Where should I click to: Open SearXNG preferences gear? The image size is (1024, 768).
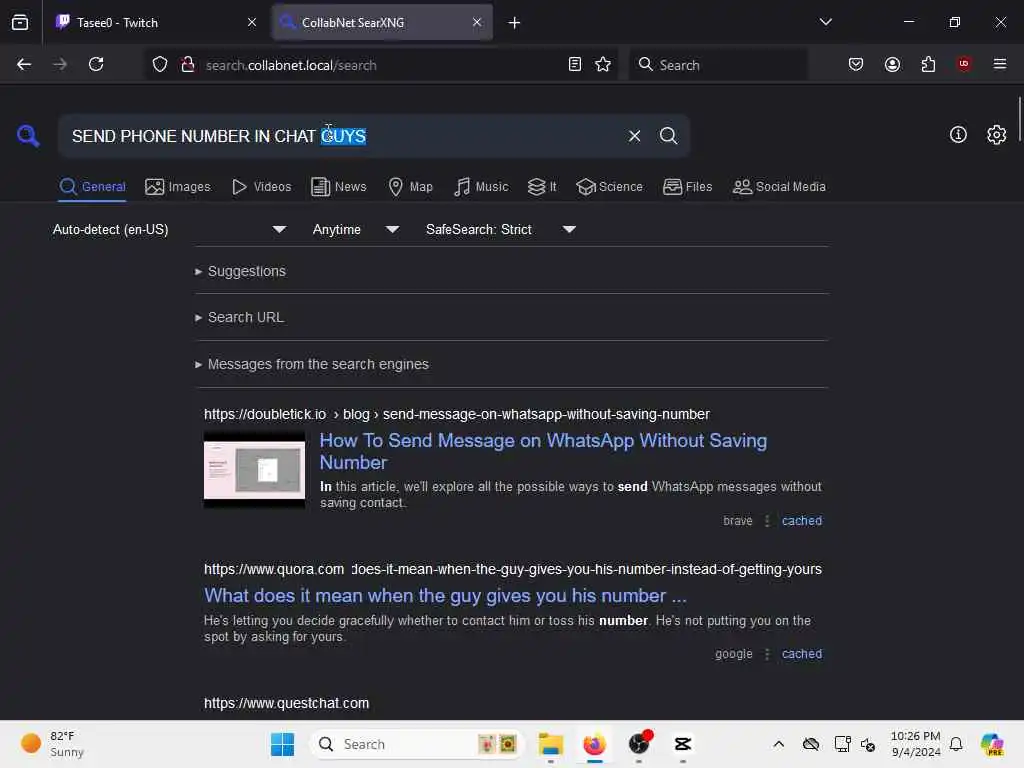(x=996, y=135)
